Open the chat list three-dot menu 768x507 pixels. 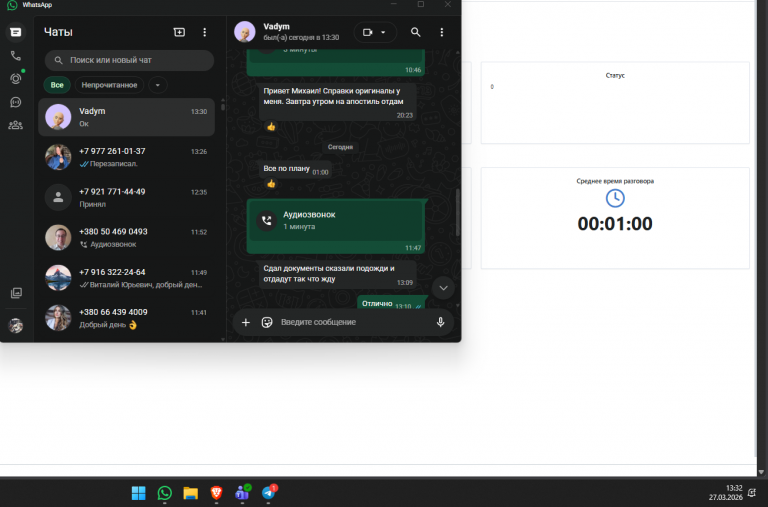(205, 32)
